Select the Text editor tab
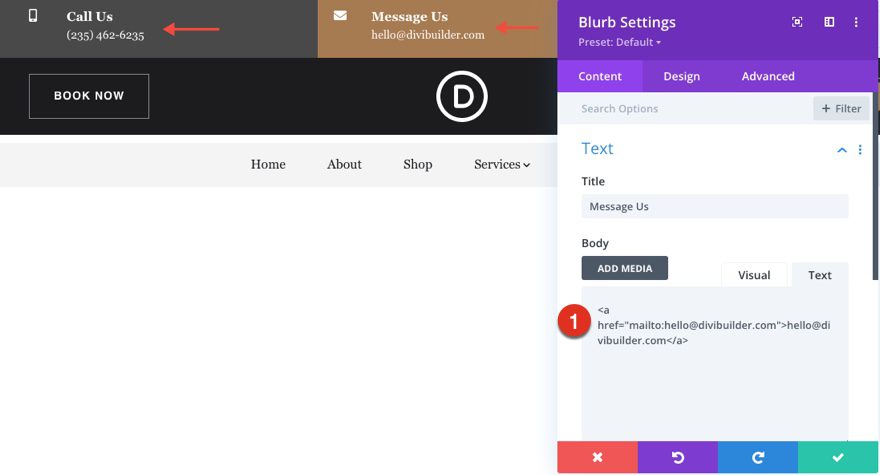Image resolution: width=880 pixels, height=475 pixels. coord(819,275)
